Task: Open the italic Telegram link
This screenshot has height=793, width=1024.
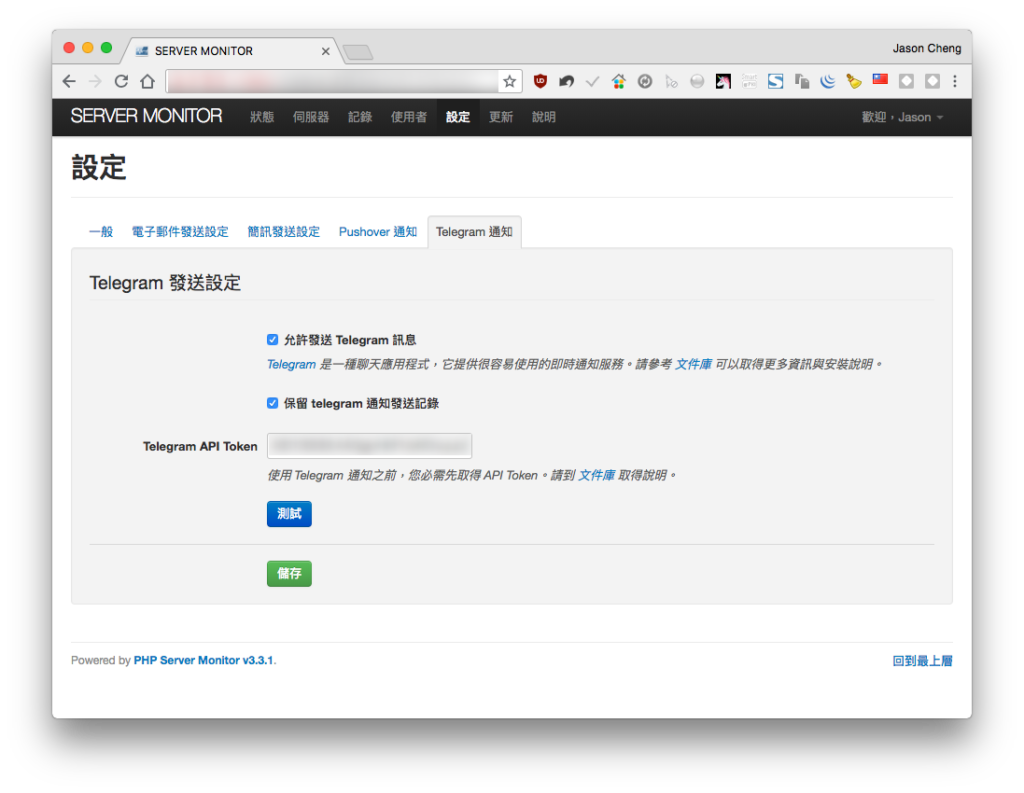Action: [291, 364]
